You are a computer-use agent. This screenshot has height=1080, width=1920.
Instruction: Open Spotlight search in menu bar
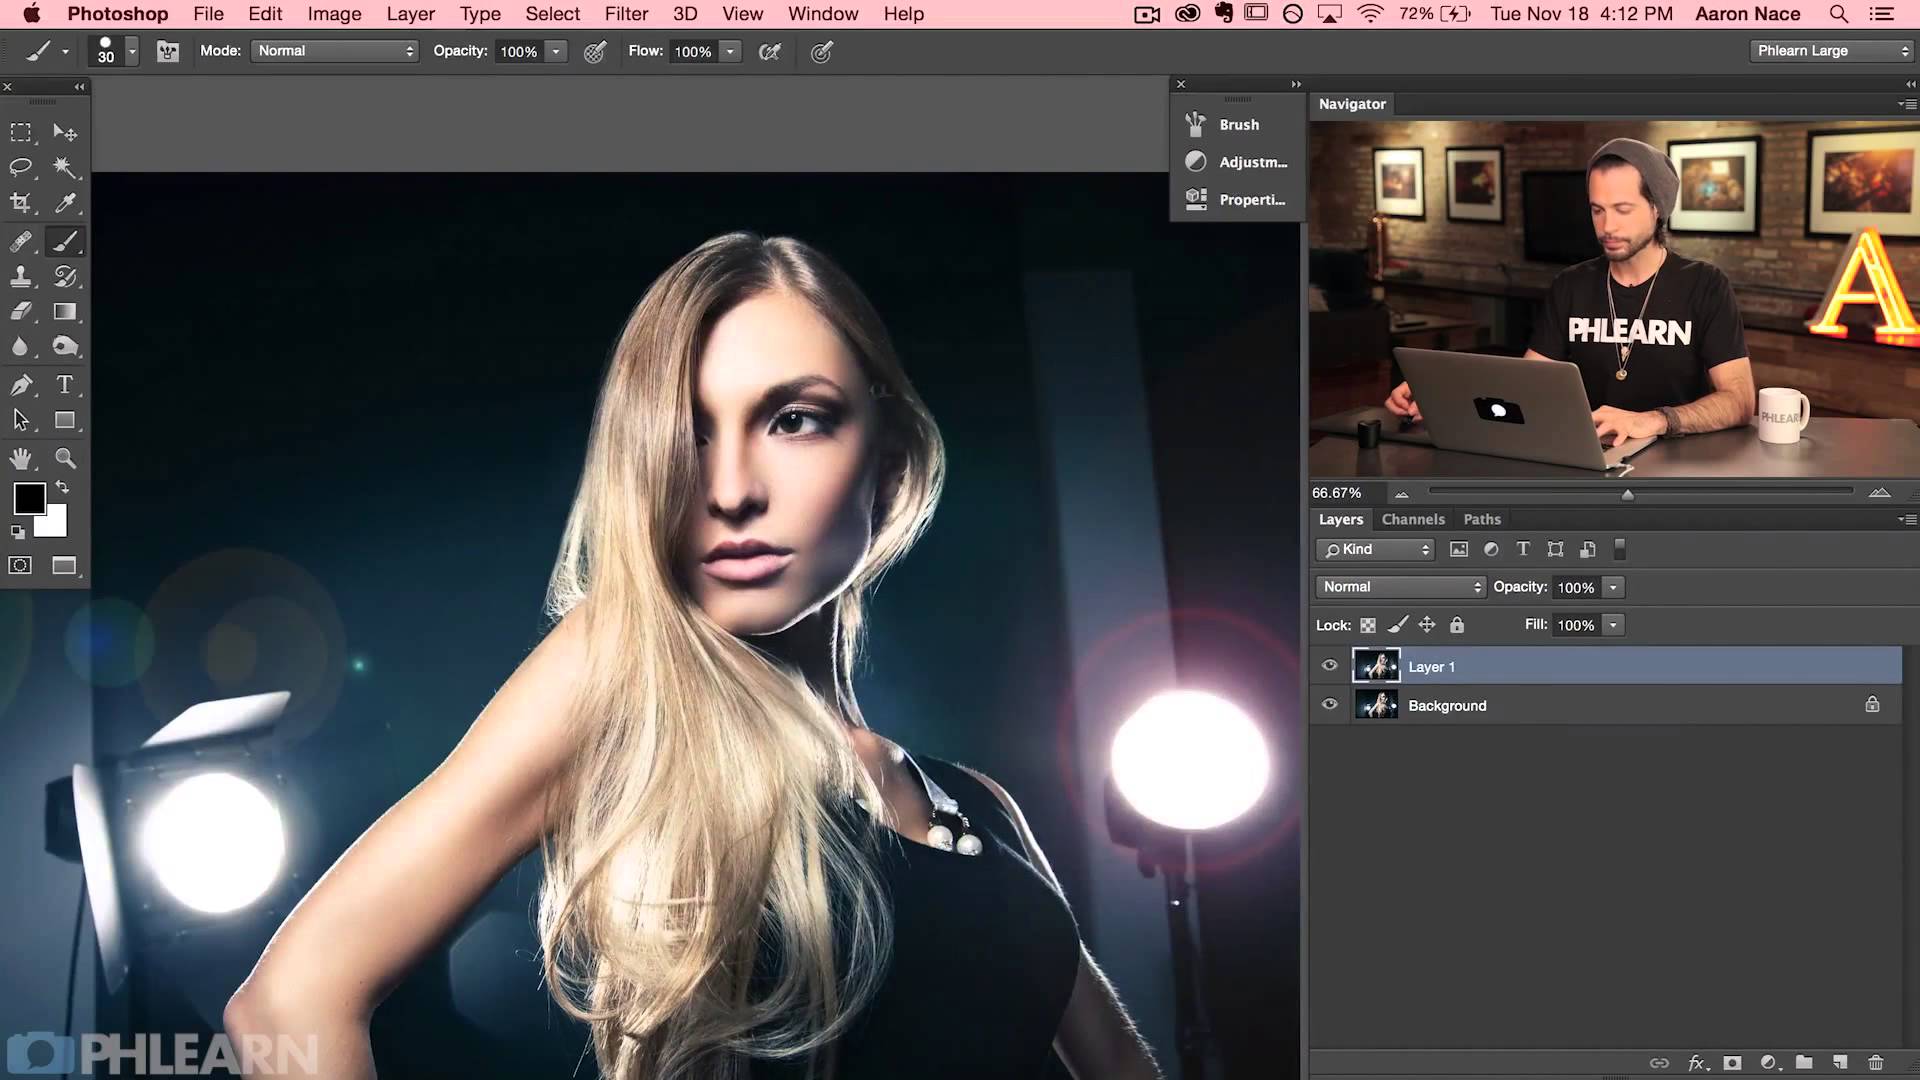[1838, 14]
